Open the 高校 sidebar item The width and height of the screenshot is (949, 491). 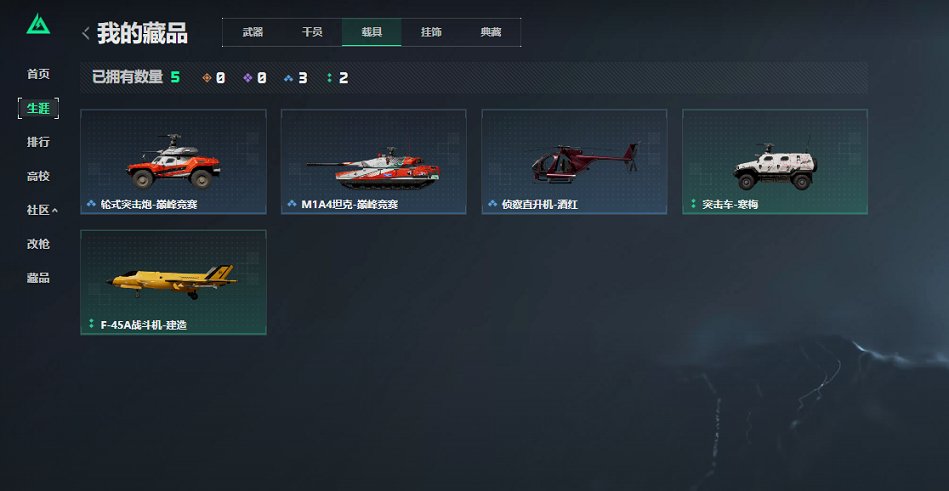pos(38,176)
